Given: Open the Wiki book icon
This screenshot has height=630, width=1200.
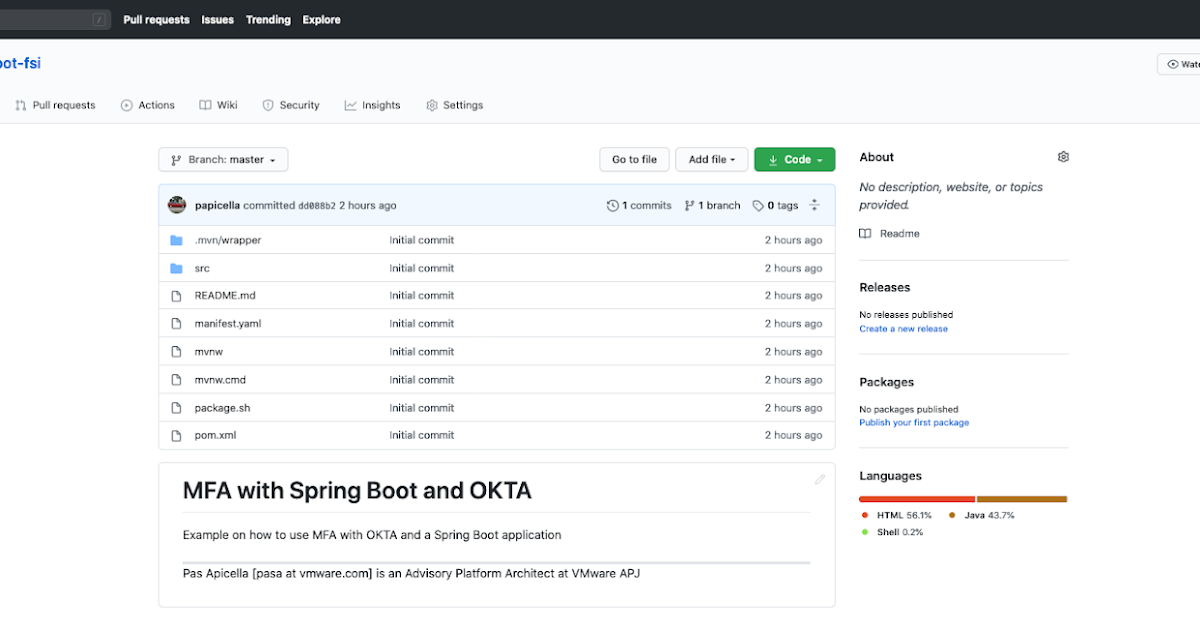Looking at the screenshot, I should pyautogui.click(x=204, y=104).
